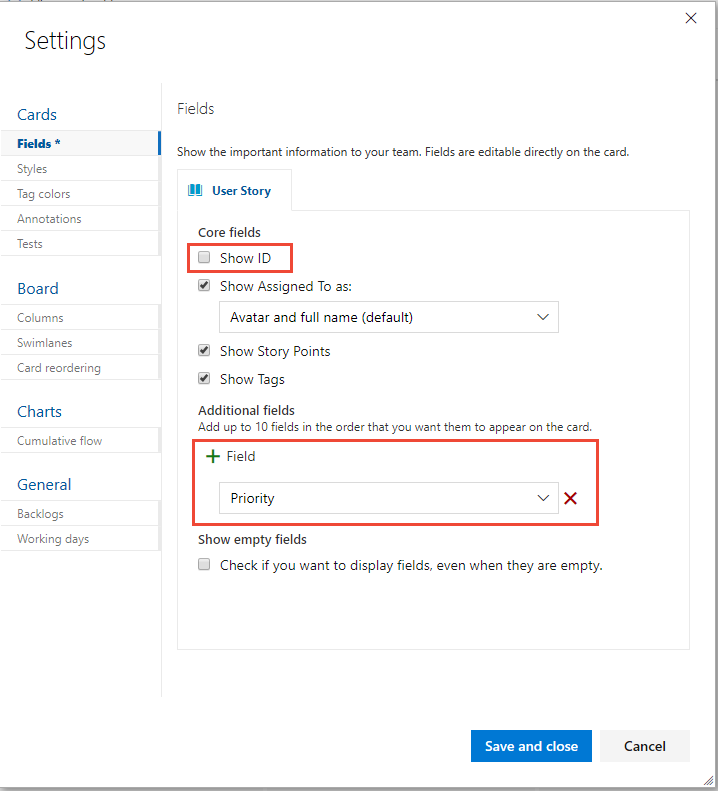Open Avatar and full name dropdown
Viewport: 718px width, 791px height.
click(389, 317)
